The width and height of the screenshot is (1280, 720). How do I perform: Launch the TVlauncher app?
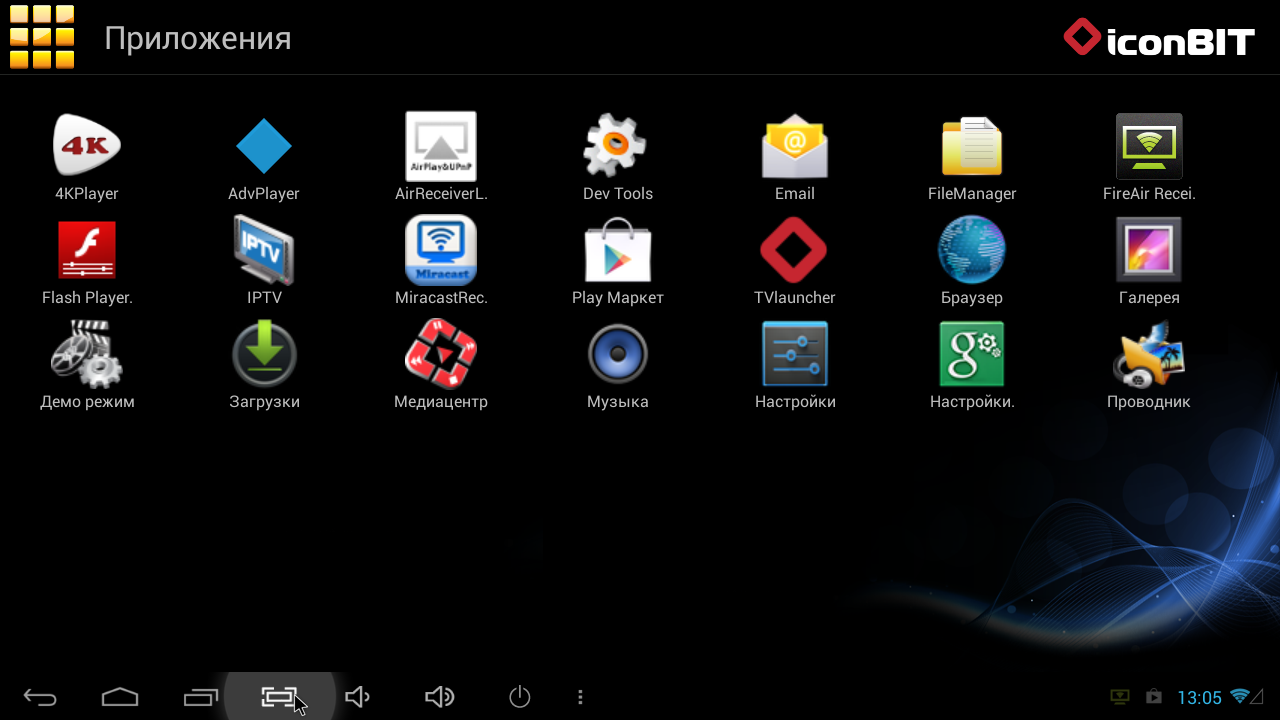click(794, 250)
